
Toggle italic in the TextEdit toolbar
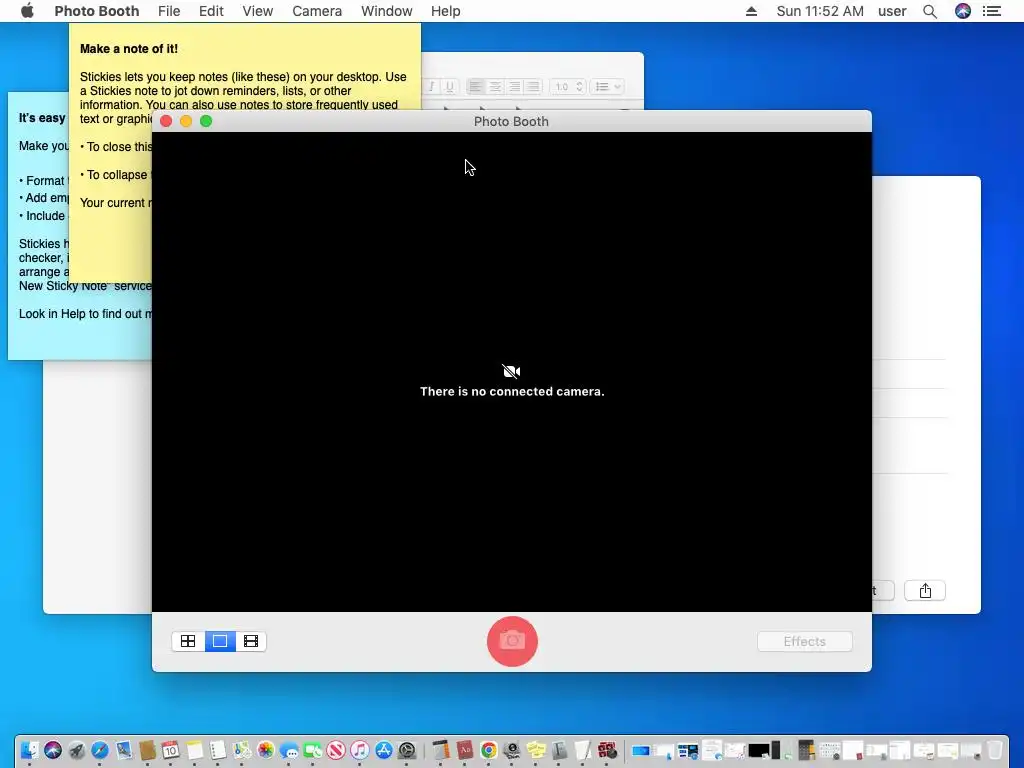(x=432, y=87)
